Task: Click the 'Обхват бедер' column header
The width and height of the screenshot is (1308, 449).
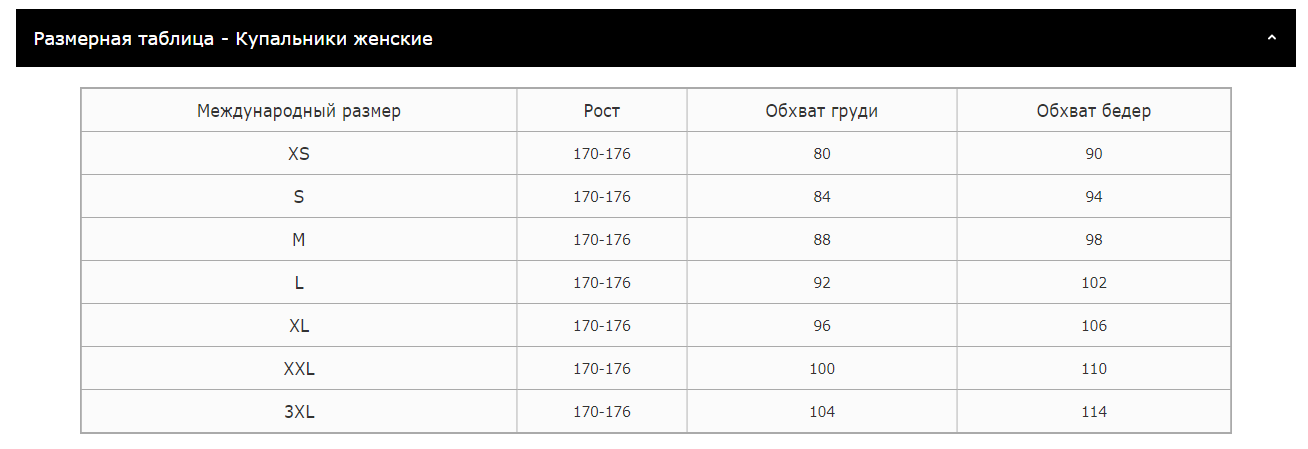Action: (1094, 111)
